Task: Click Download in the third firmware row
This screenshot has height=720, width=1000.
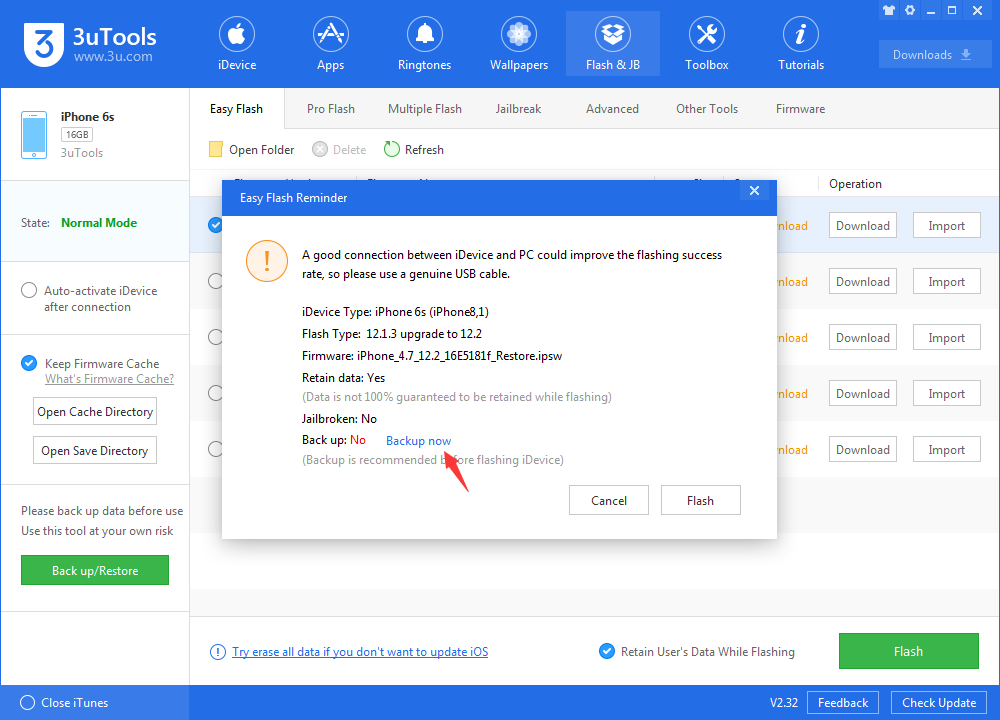Action: pos(863,337)
